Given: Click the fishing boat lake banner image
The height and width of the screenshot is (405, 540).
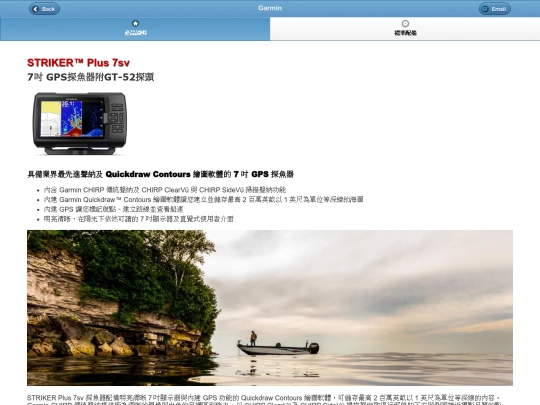Looking at the screenshot, I should pos(270,308).
